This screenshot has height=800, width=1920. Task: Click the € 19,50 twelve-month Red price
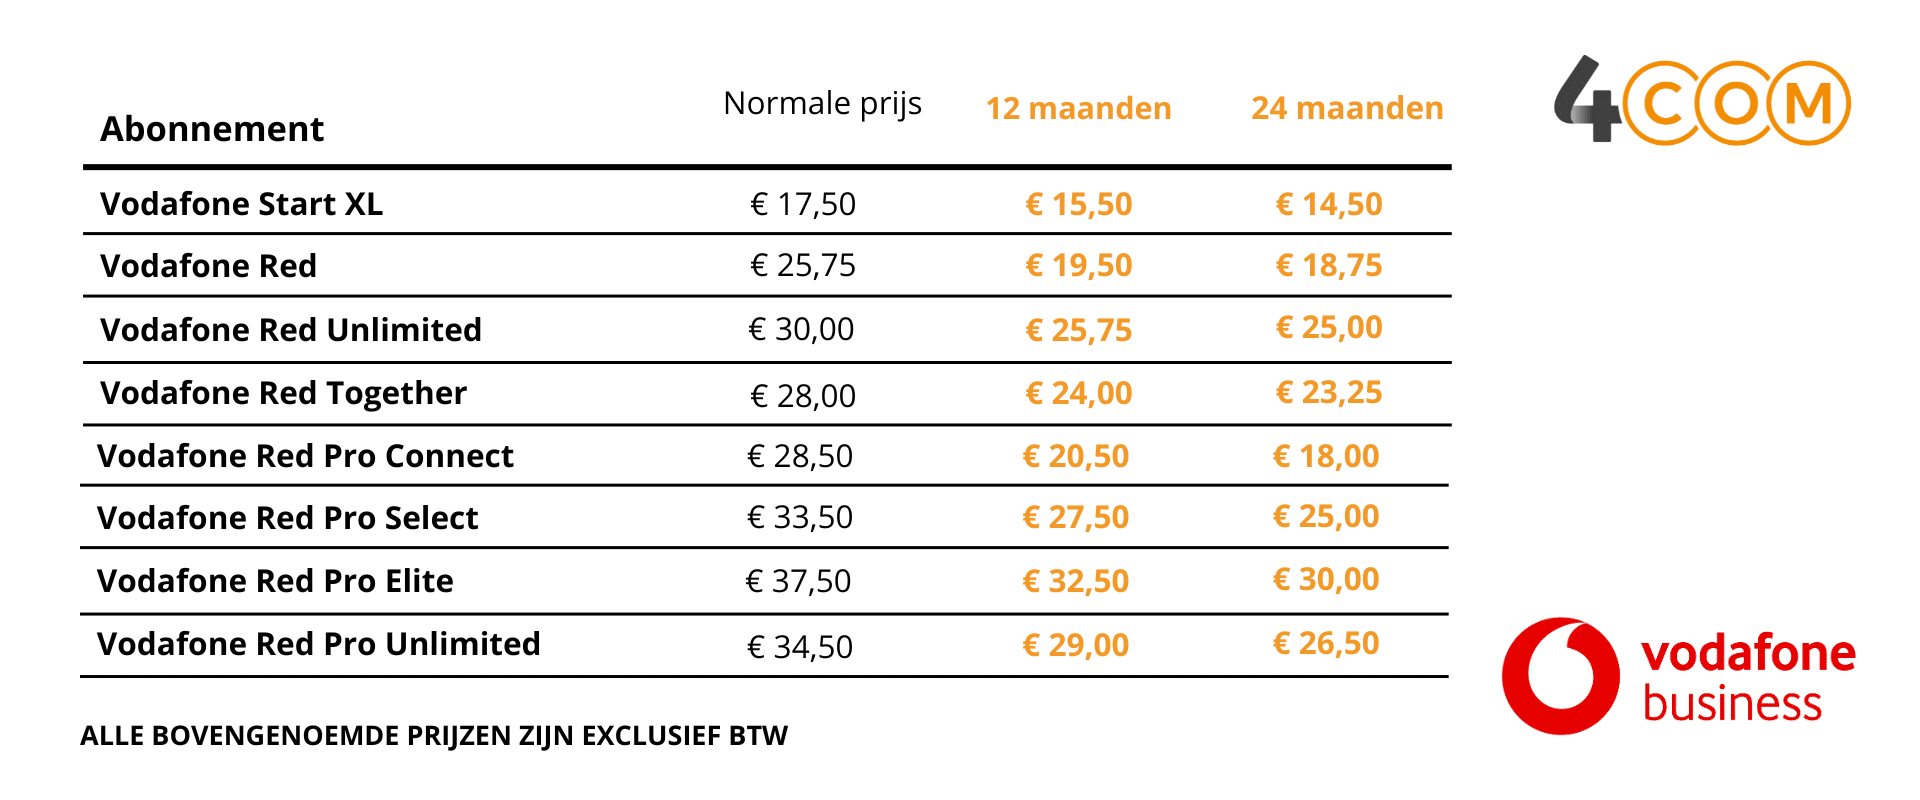[1078, 265]
